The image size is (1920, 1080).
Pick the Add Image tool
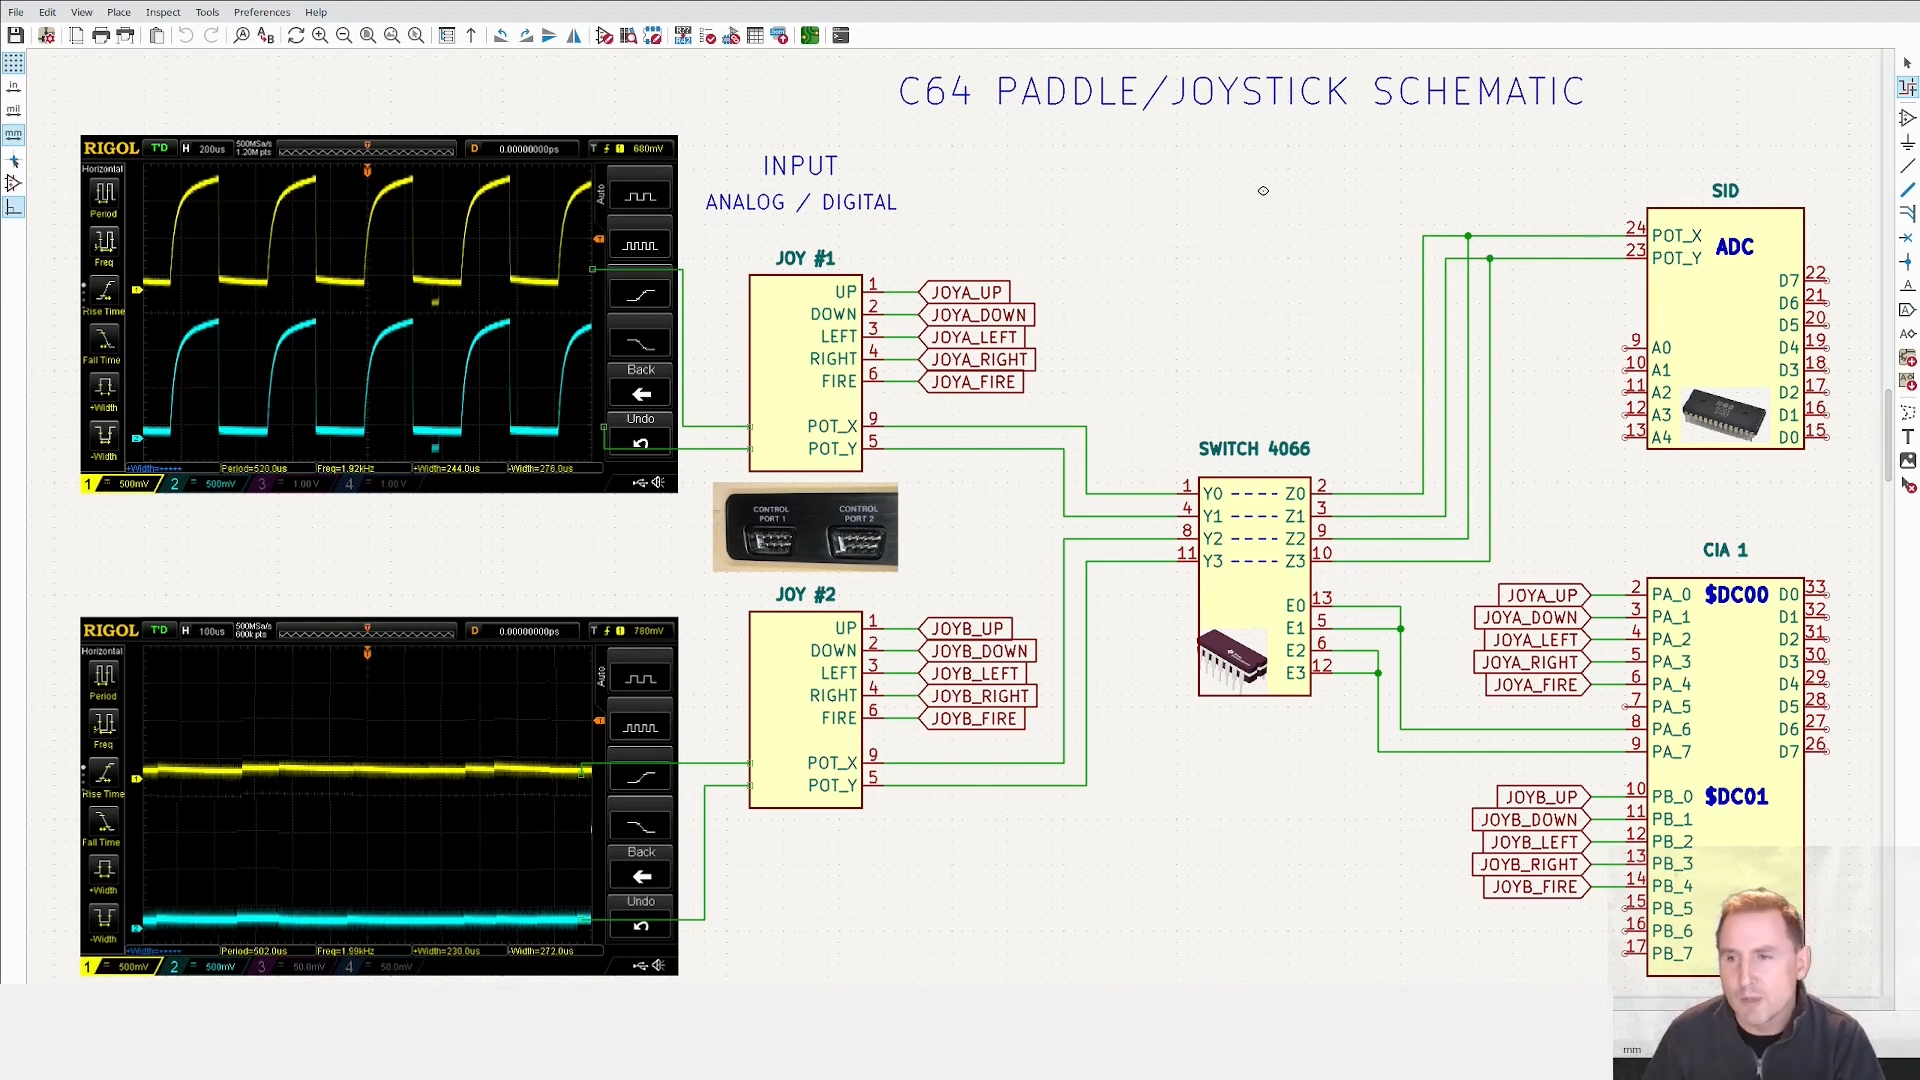tap(1907, 461)
